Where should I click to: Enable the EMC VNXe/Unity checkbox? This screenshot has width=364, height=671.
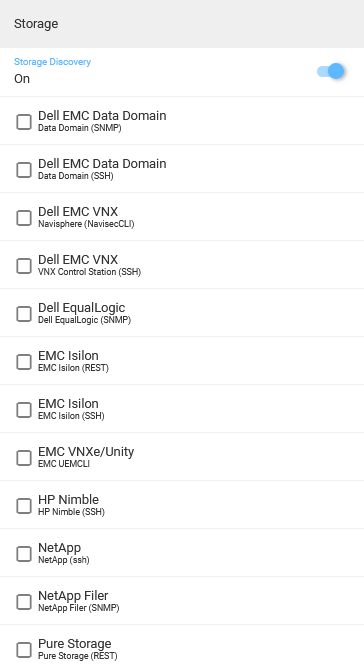[24, 457]
